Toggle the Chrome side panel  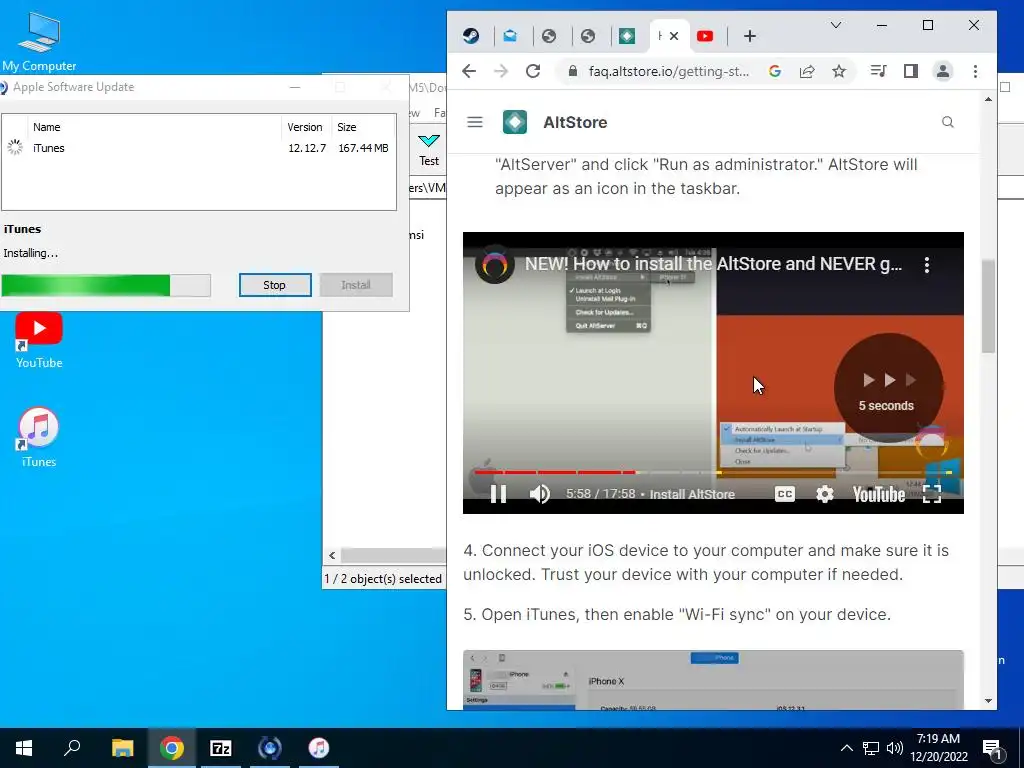(x=911, y=71)
